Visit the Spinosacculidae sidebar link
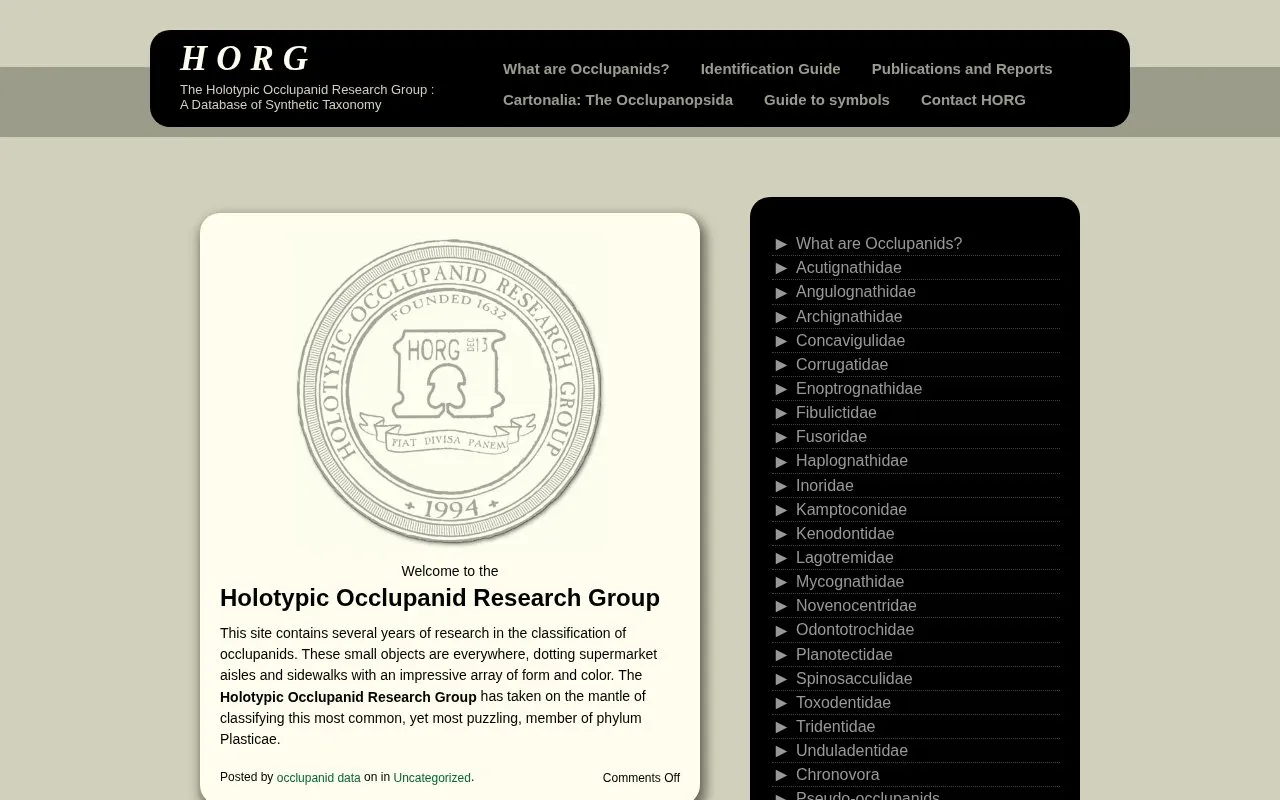This screenshot has height=800, width=1280. (x=854, y=678)
